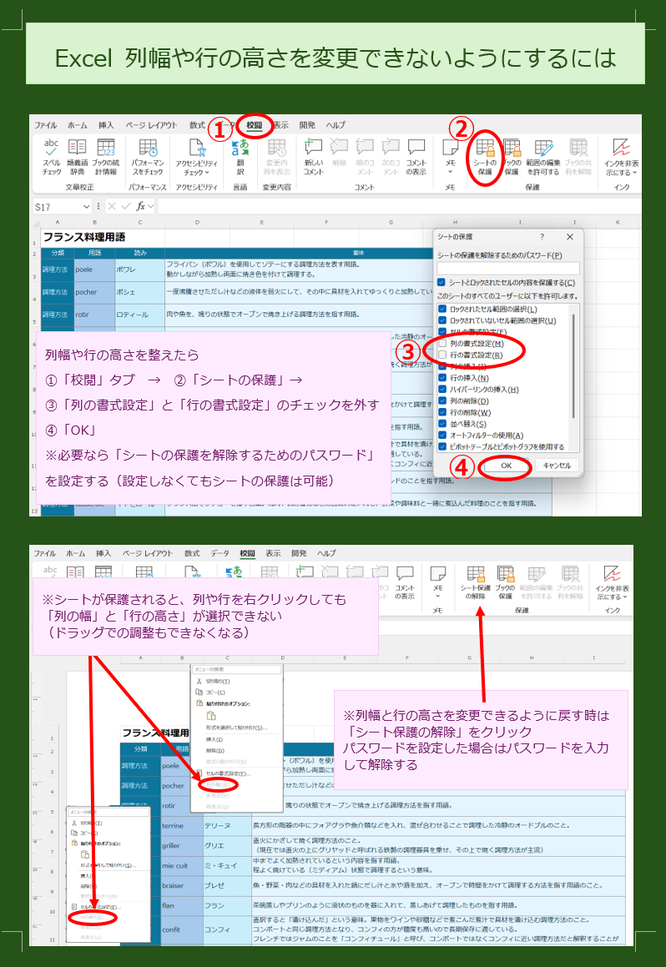The height and width of the screenshot is (967, 666).
Task: Click the confit cell in lower sheet
Action: click(x=182, y=929)
